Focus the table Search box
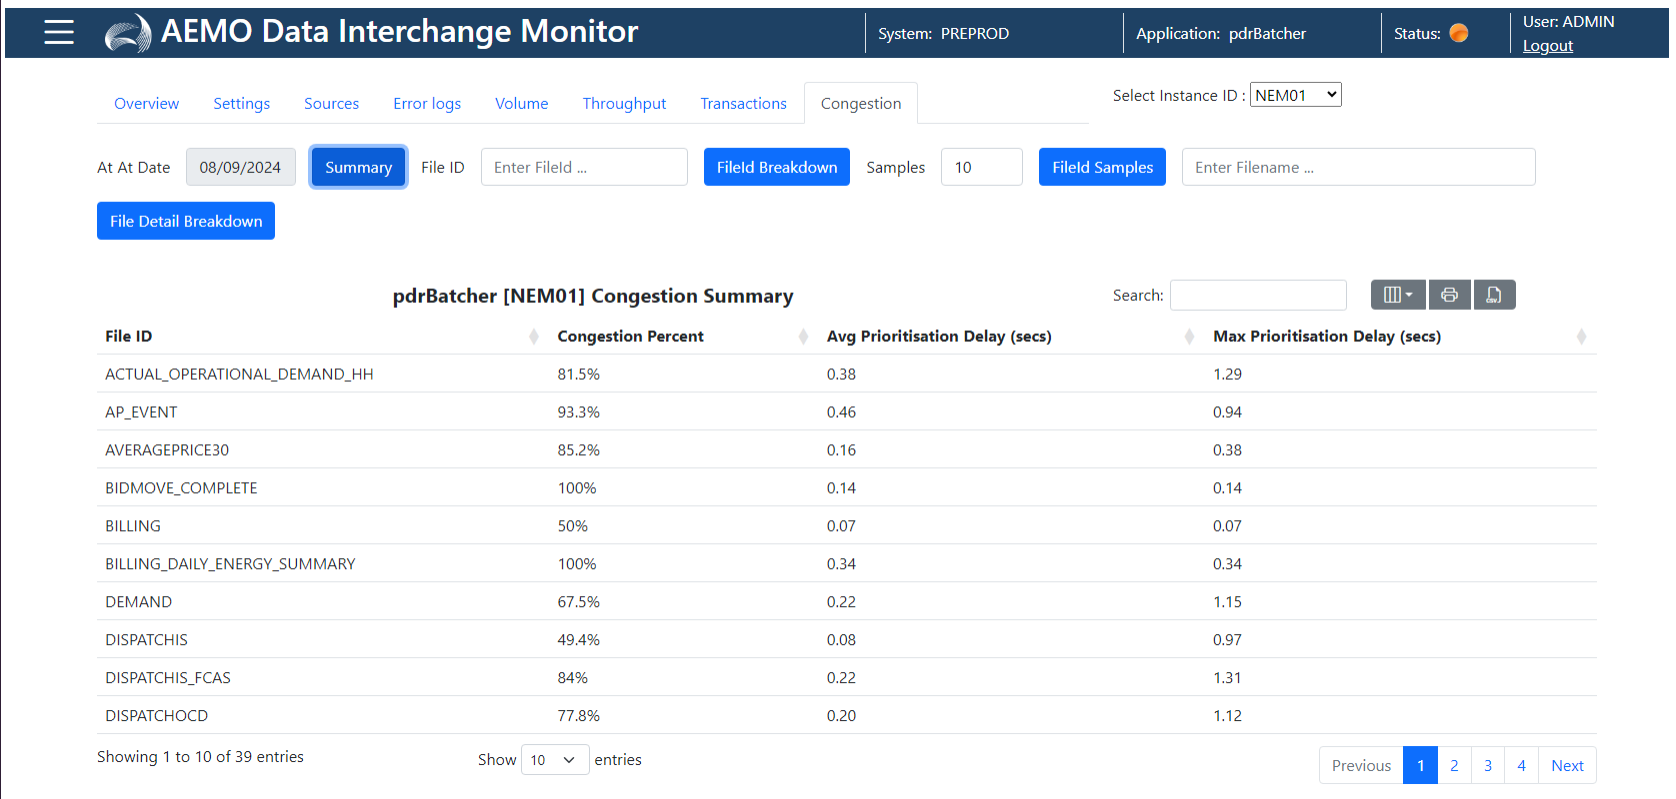Screen dimensions: 1676x799 click(x=1258, y=295)
